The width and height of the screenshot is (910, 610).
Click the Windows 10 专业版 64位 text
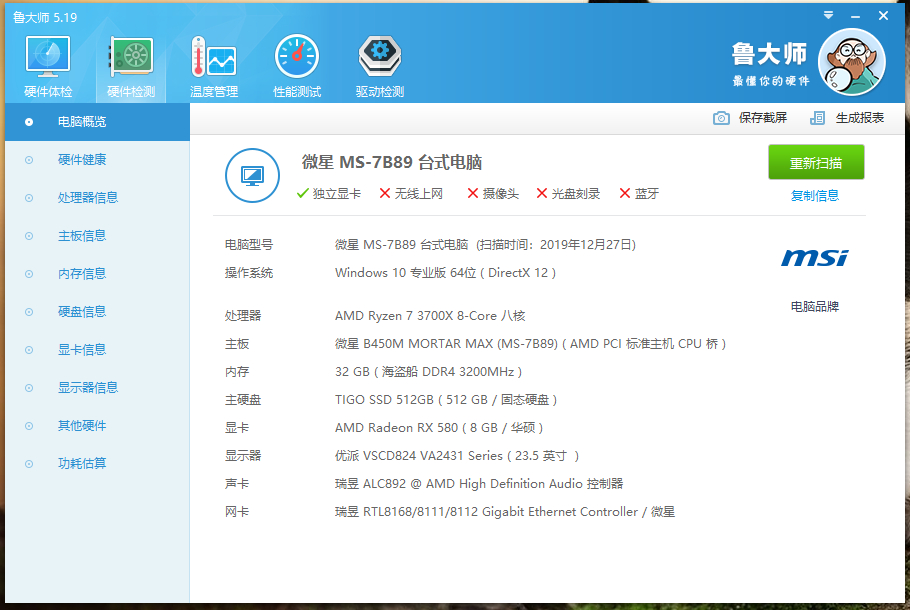[445, 273]
